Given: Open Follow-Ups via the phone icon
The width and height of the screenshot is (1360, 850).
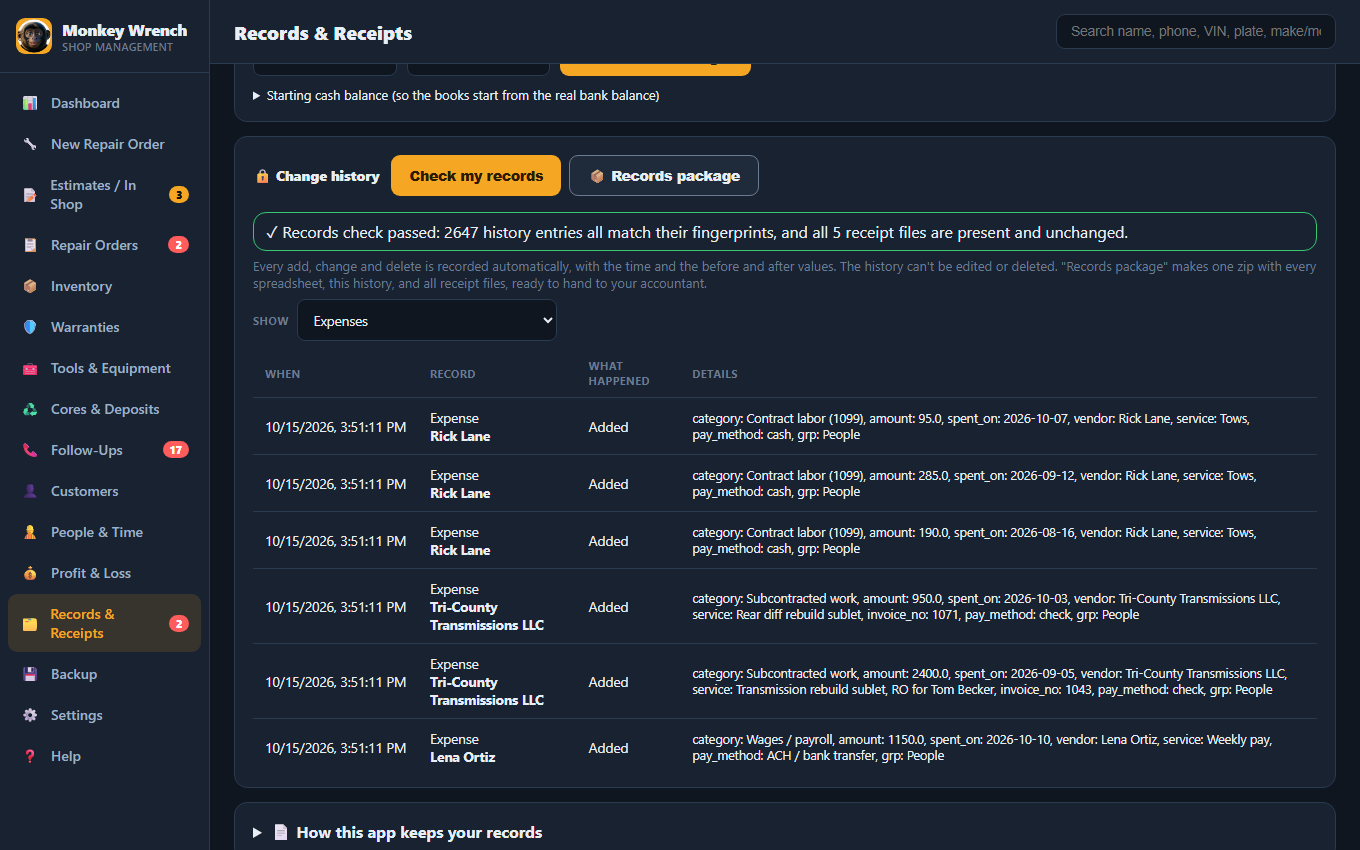Looking at the screenshot, I should tap(30, 450).
